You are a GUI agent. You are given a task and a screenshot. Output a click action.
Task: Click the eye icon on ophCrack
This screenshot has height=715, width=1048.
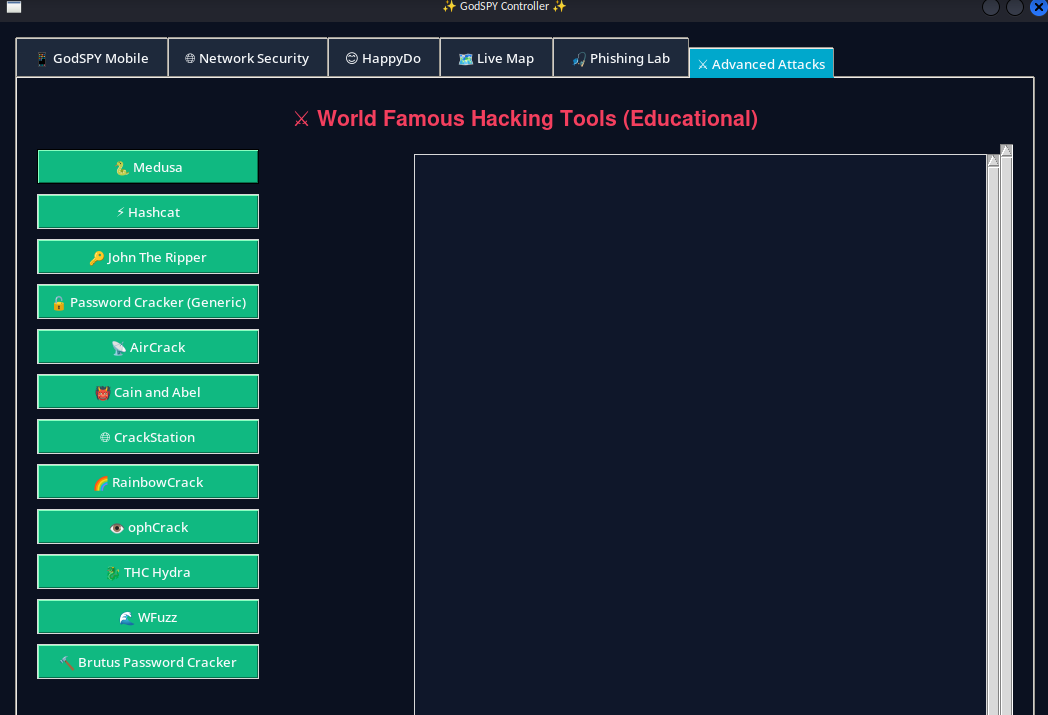tap(117, 528)
